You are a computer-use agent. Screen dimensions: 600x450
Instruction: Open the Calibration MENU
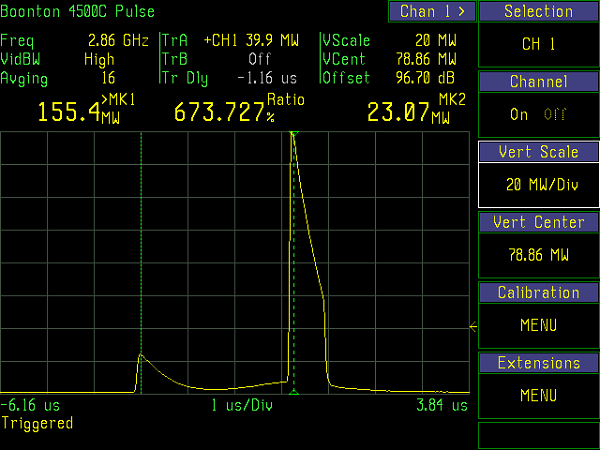pos(538,325)
